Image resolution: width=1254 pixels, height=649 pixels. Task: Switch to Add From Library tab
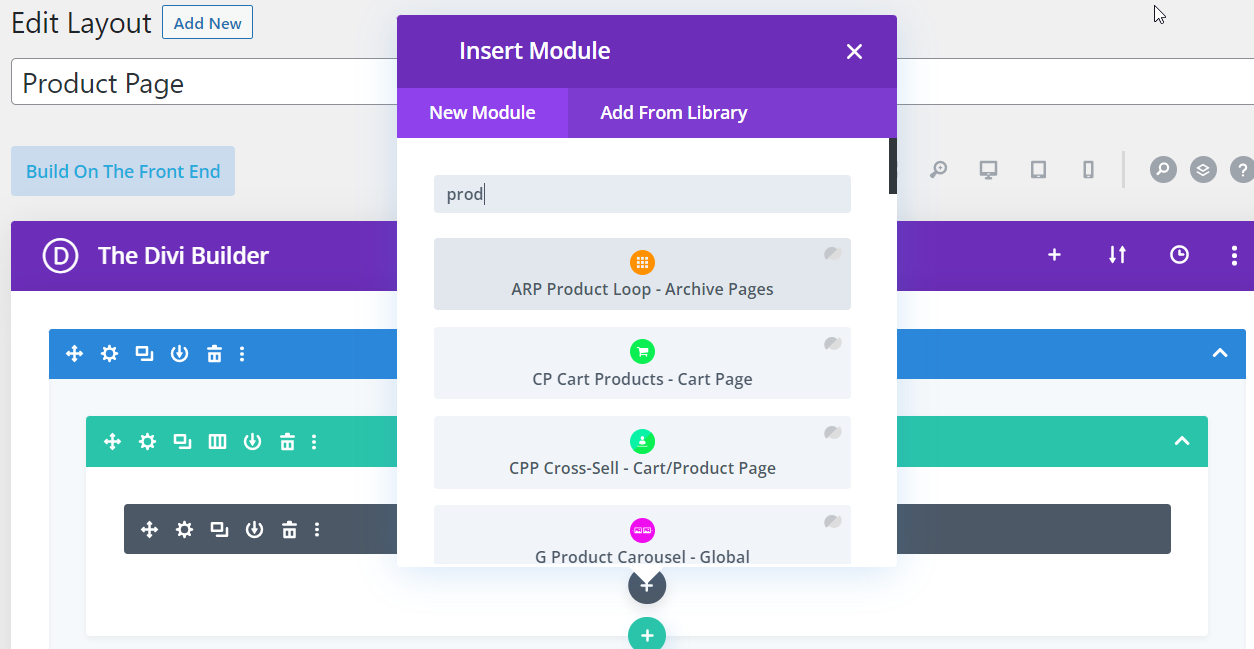tap(673, 113)
